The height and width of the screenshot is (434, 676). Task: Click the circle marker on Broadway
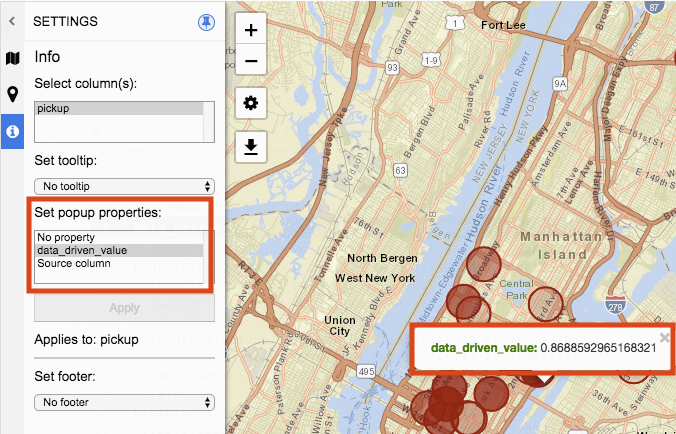tap(484, 264)
